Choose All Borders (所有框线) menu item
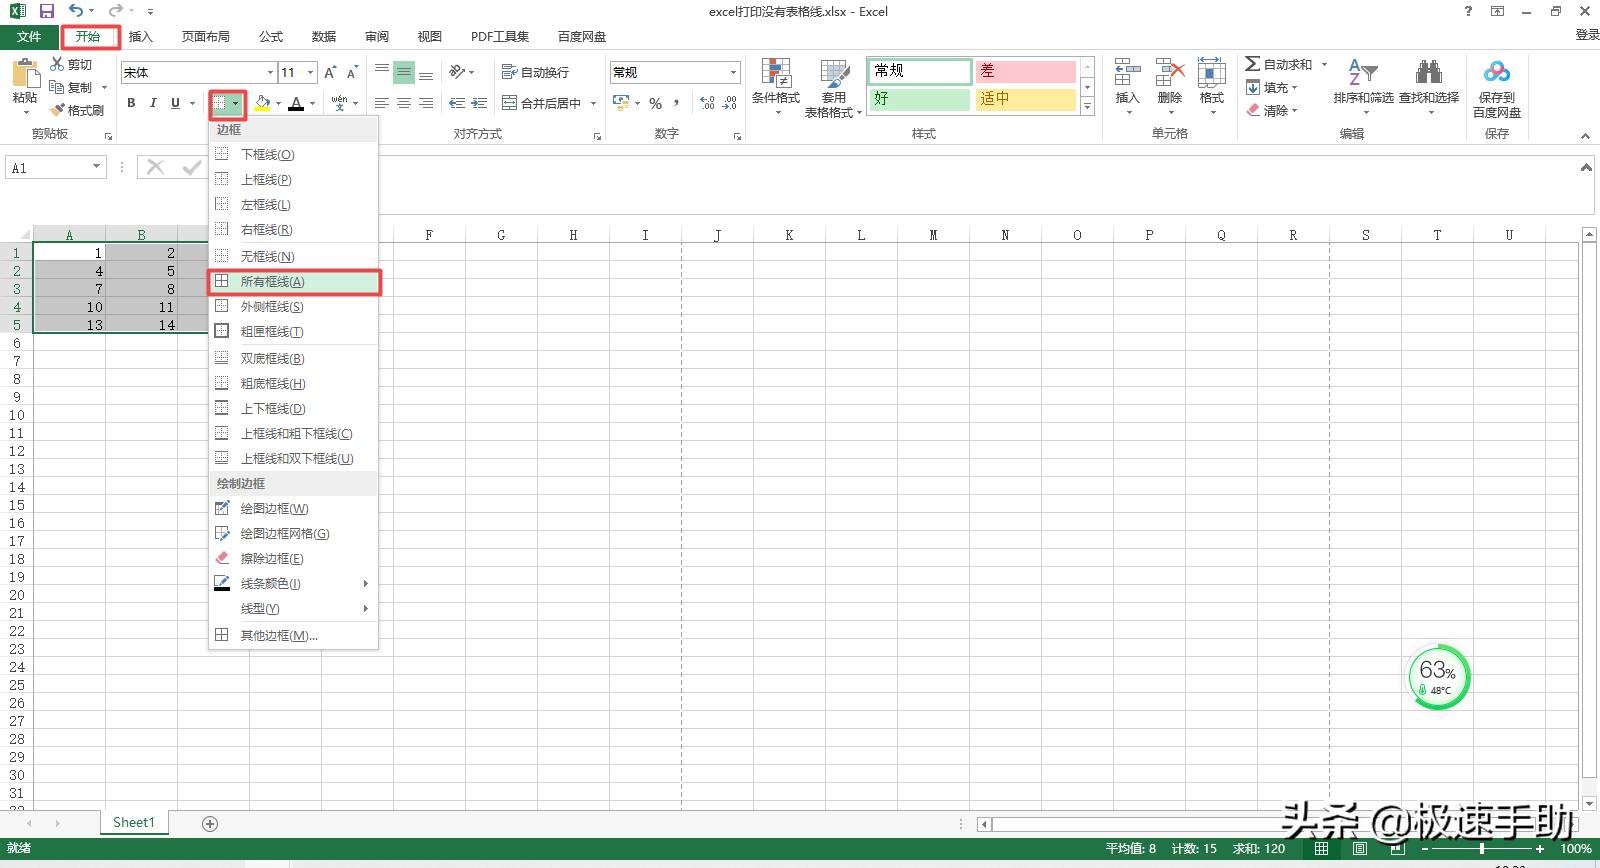This screenshot has width=1600, height=868. pyautogui.click(x=293, y=282)
